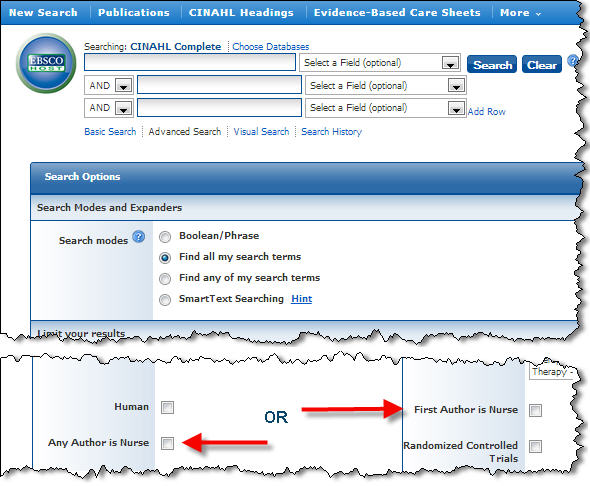Viewport: 590px width, 486px height.
Task: Open the search modes help icon
Action: point(138,237)
